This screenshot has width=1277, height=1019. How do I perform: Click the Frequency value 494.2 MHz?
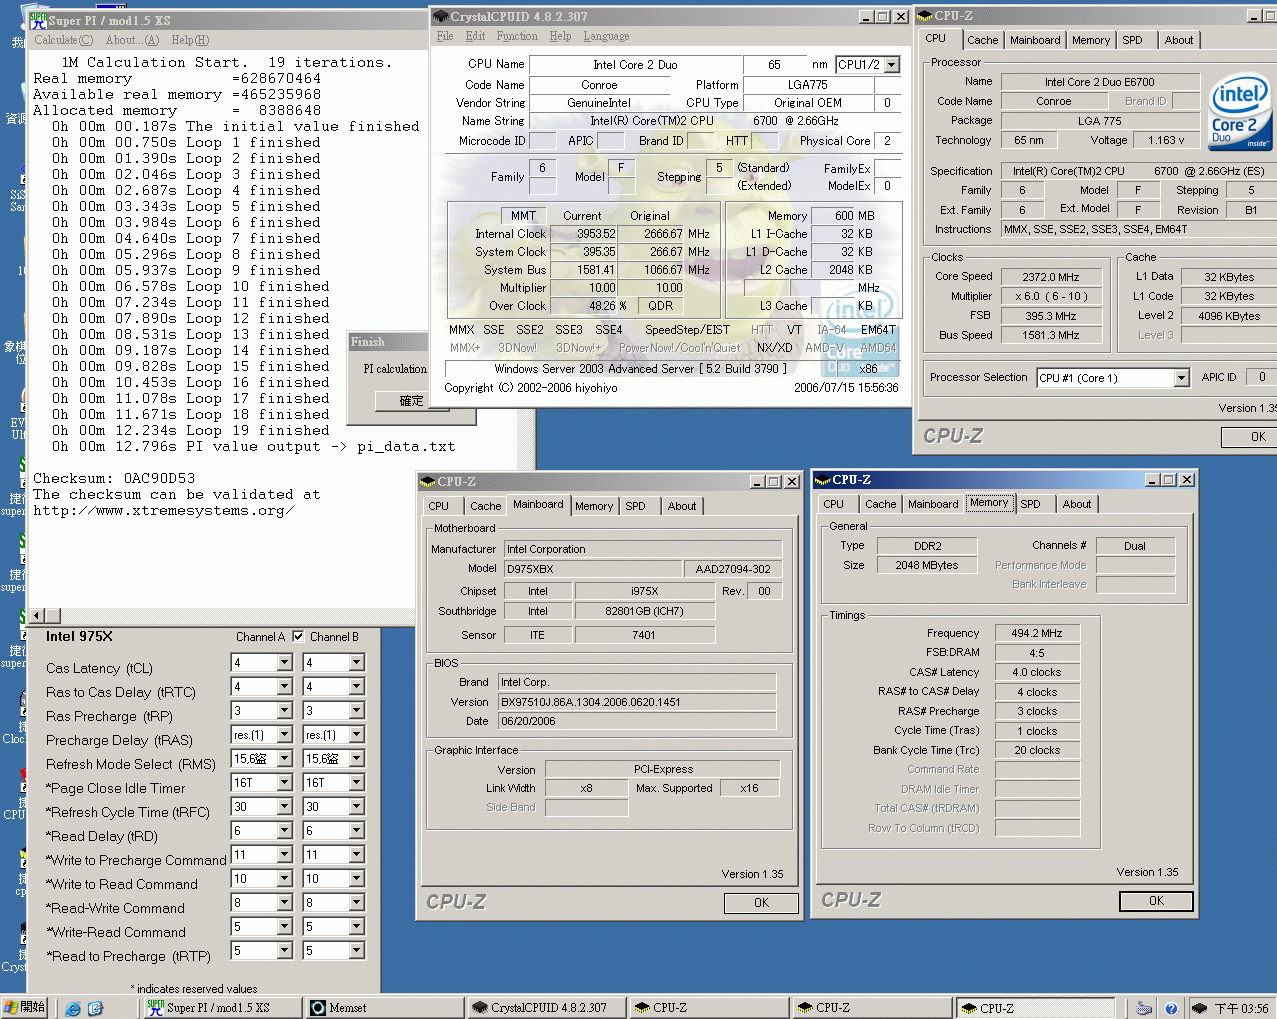pos(1037,633)
